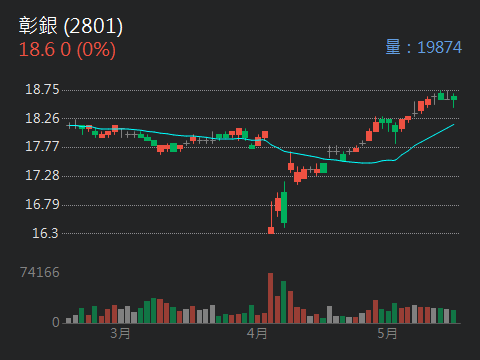Click the 17.28 price axis label
480x360 pixels.
click(x=42, y=175)
